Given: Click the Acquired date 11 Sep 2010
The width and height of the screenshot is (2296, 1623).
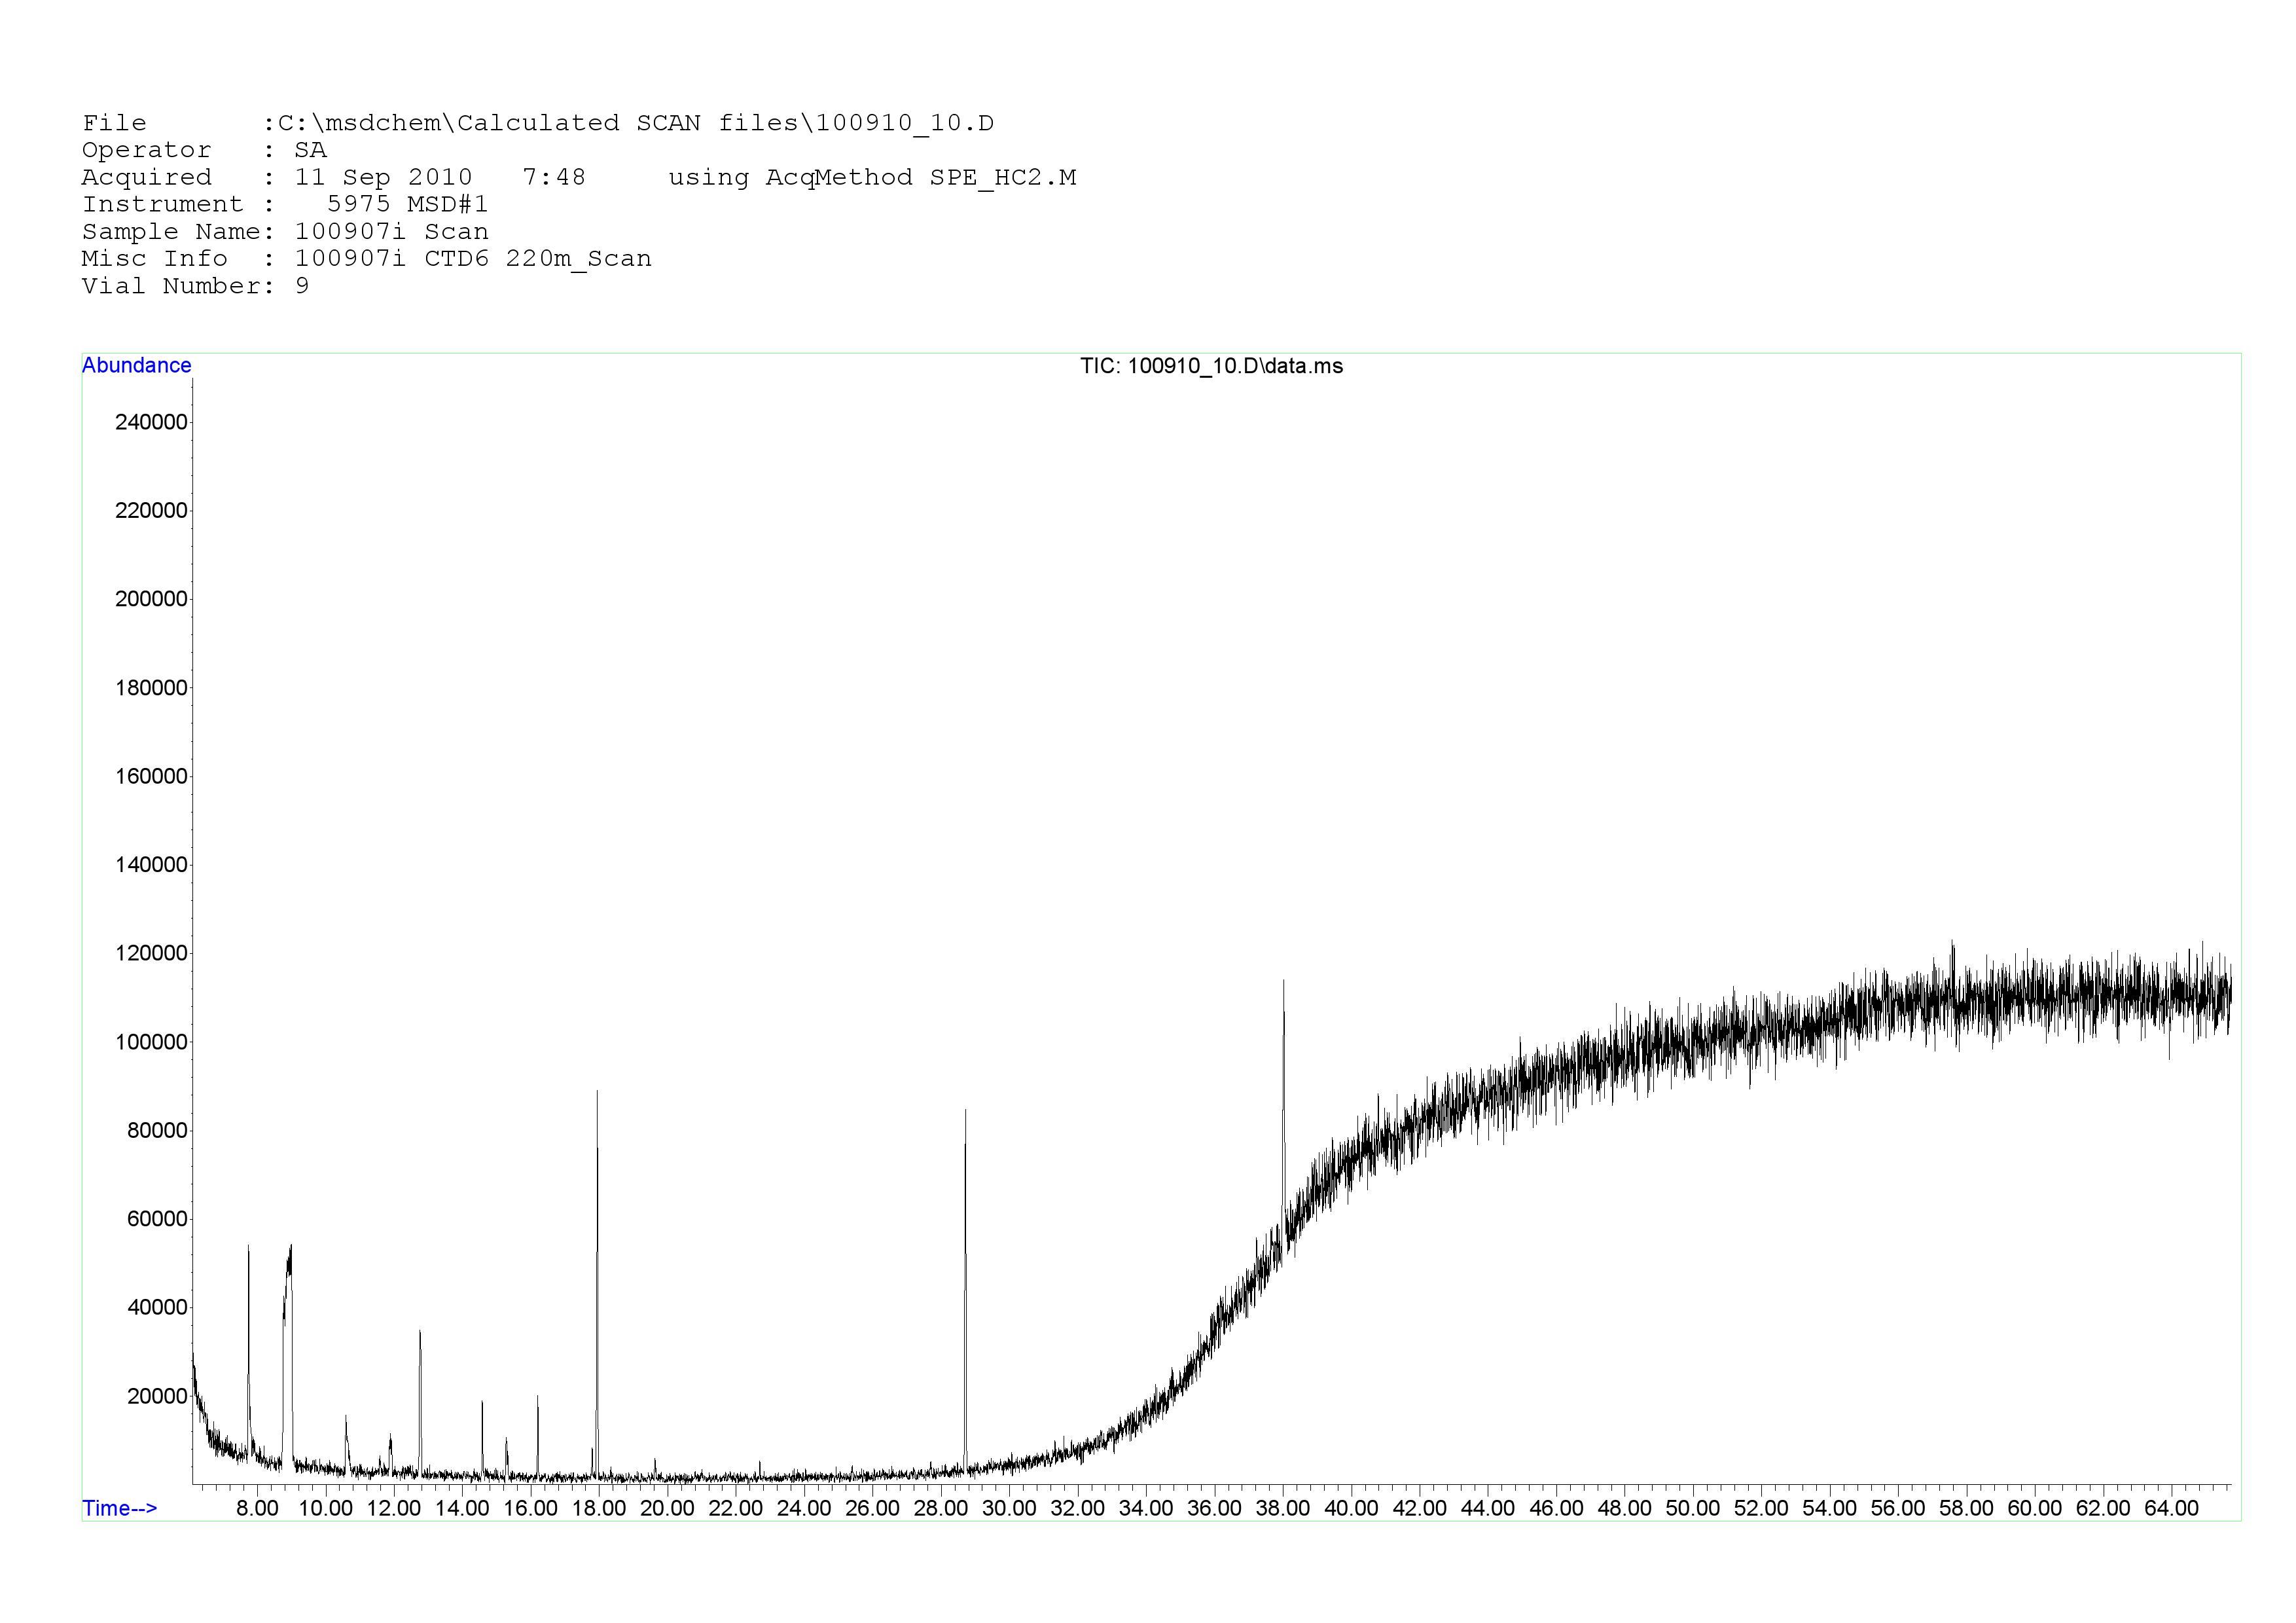Looking at the screenshot, I should pos(383,178).
